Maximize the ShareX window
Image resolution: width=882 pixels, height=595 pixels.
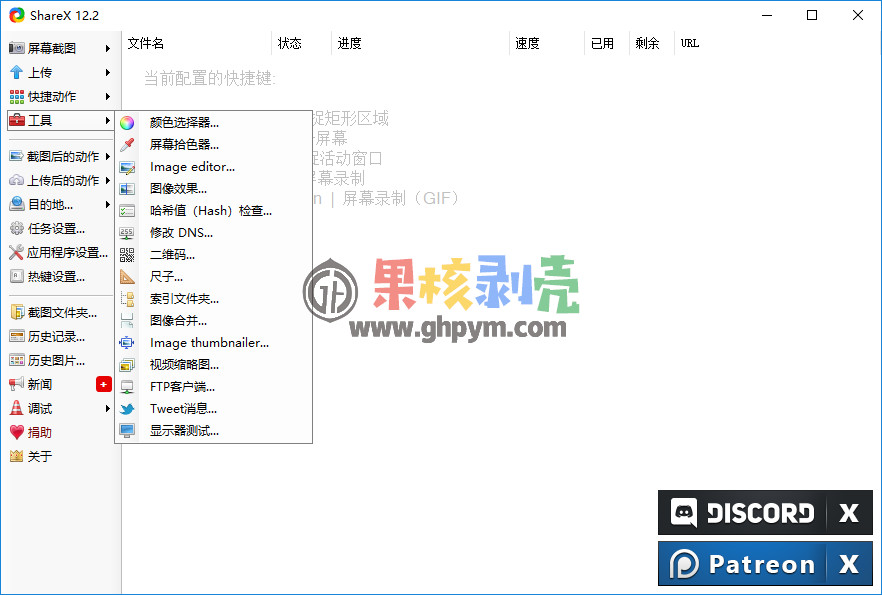point(812,15)
